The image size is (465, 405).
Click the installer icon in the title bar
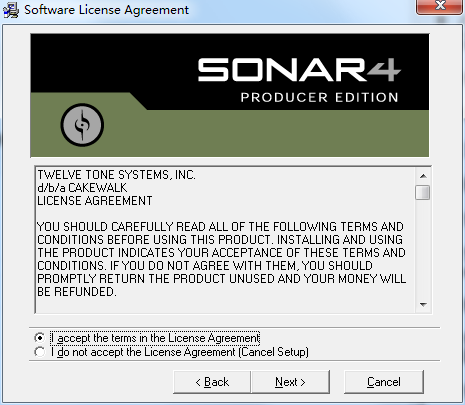(11, 10)
